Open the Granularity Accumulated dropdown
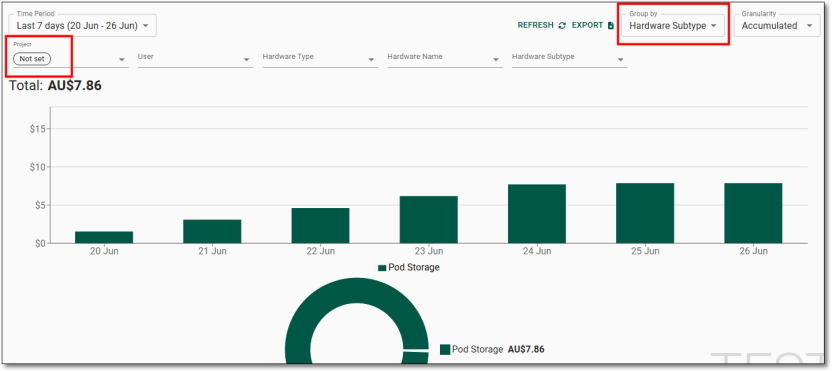 click(x=777, y=25)
